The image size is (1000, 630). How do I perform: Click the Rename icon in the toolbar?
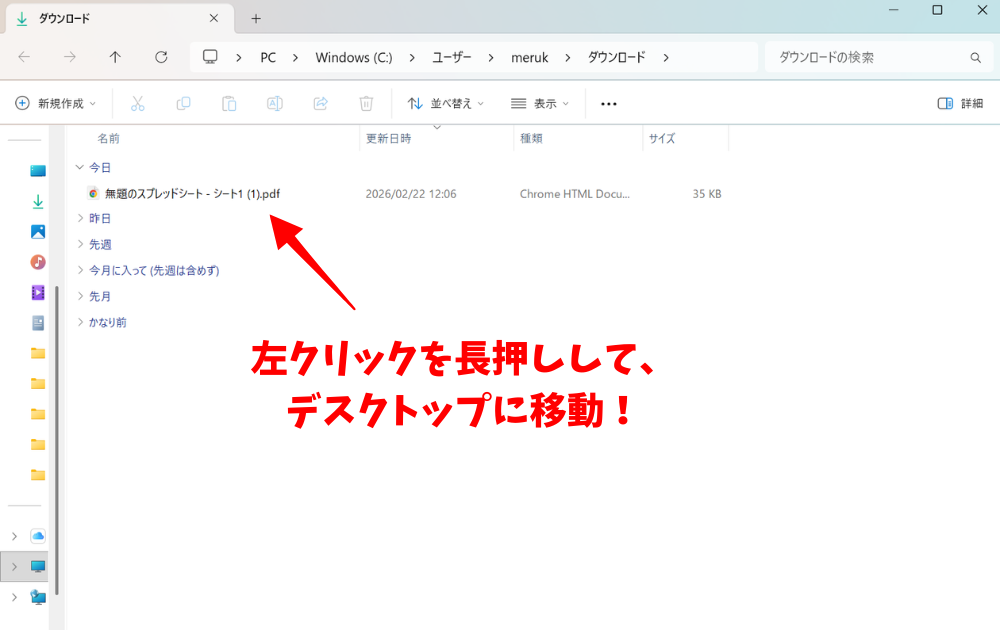click(275, 103)
